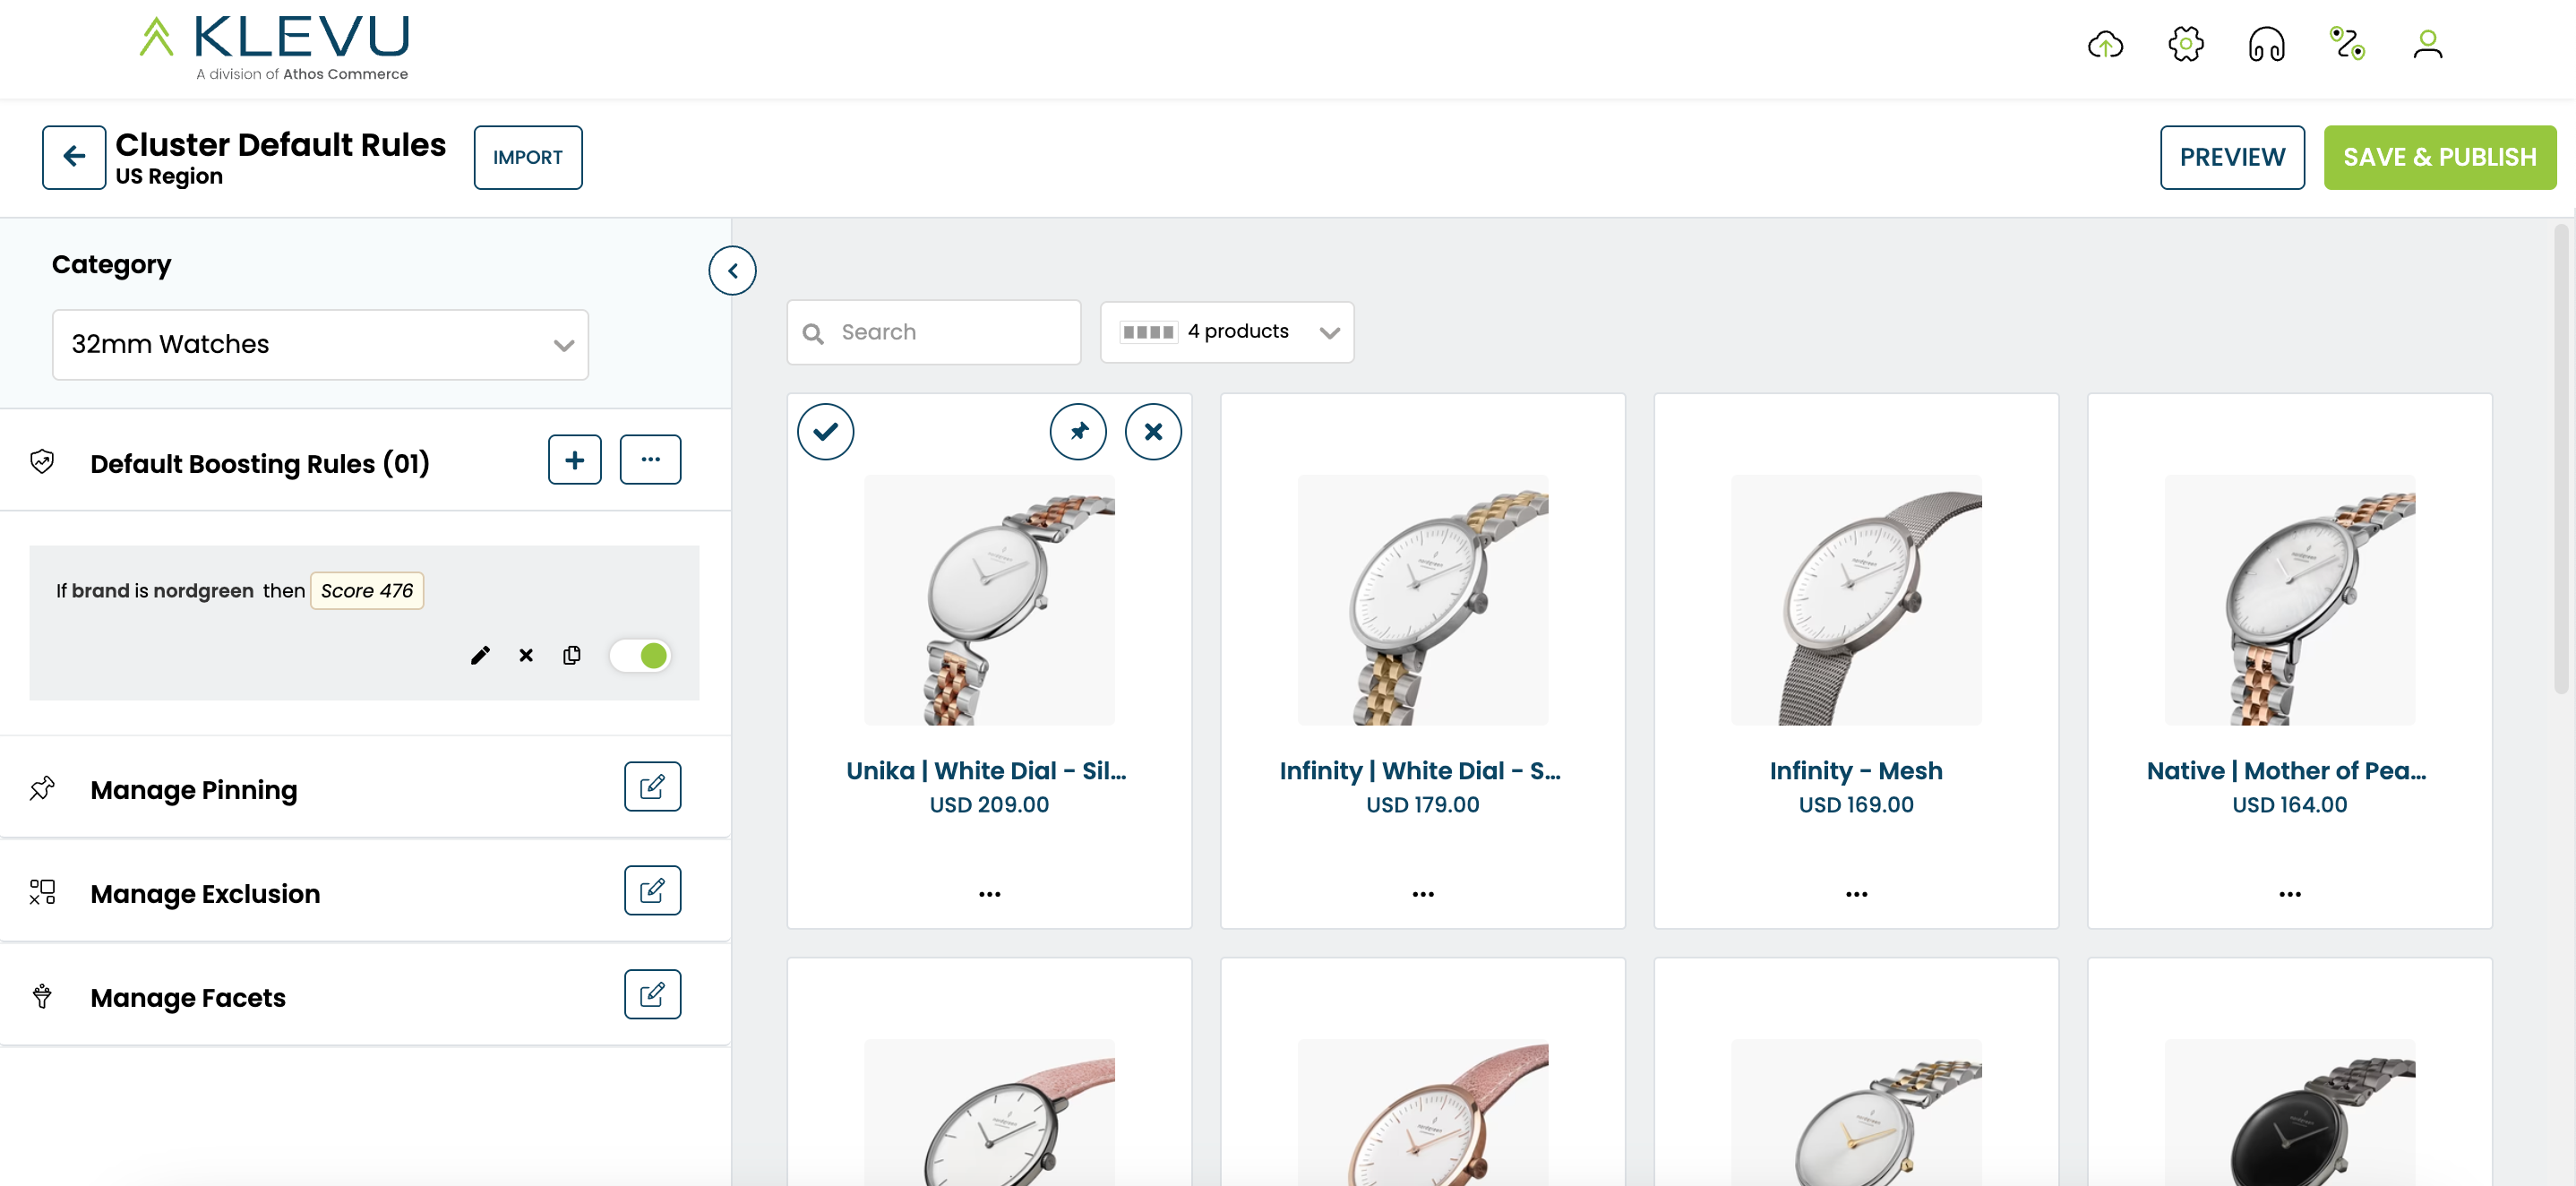Click the Klevu logo

click(275, 47)
